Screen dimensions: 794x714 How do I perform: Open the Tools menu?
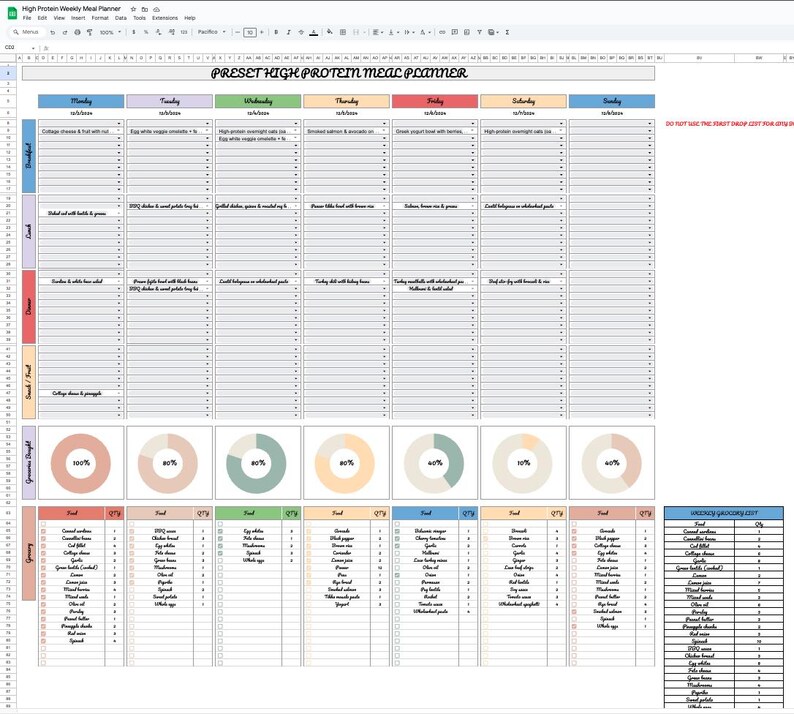[x=139, y=18]
